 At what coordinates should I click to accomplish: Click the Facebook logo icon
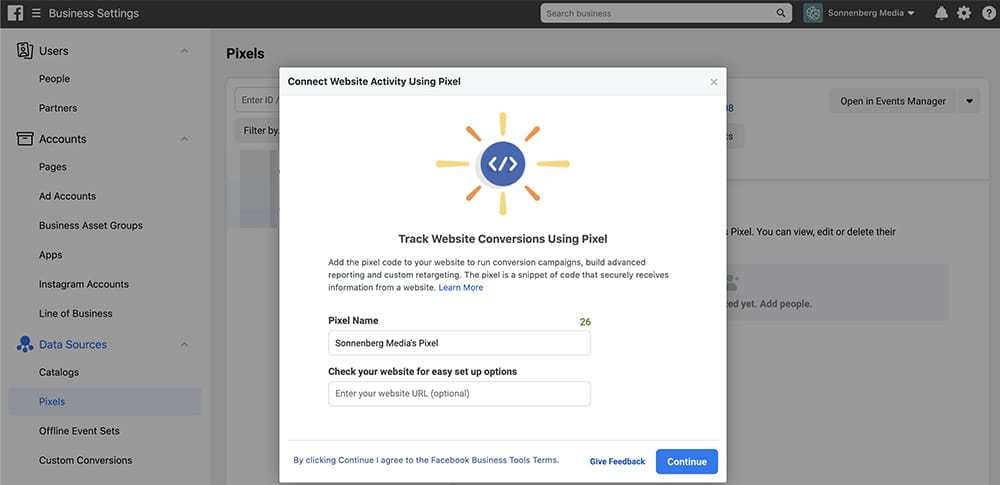click(15, 14)
